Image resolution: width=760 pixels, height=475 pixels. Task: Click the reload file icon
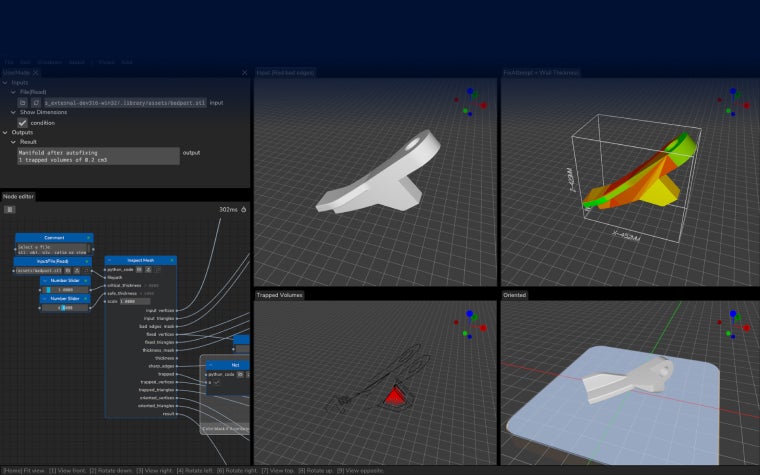coord(36,103)
